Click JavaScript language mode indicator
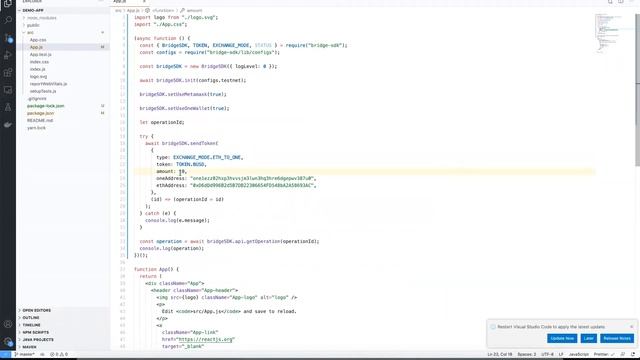 pos(578,354)
